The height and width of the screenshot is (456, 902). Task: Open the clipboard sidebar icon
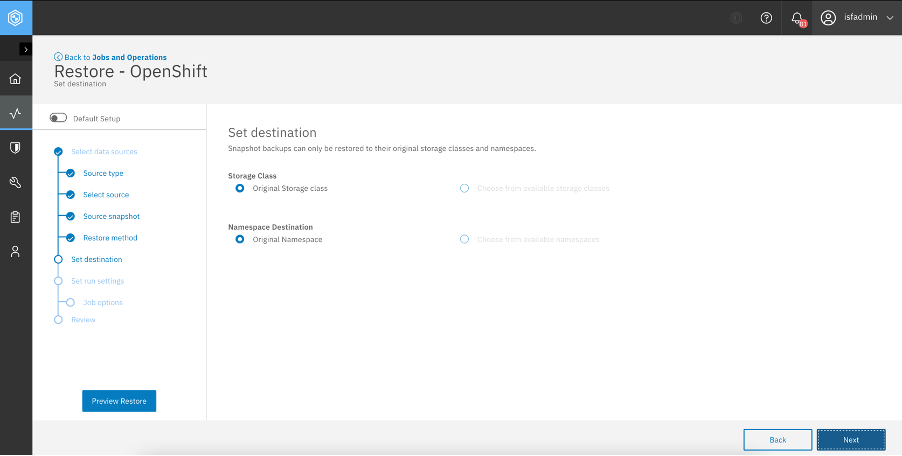(x=16, y=217)
